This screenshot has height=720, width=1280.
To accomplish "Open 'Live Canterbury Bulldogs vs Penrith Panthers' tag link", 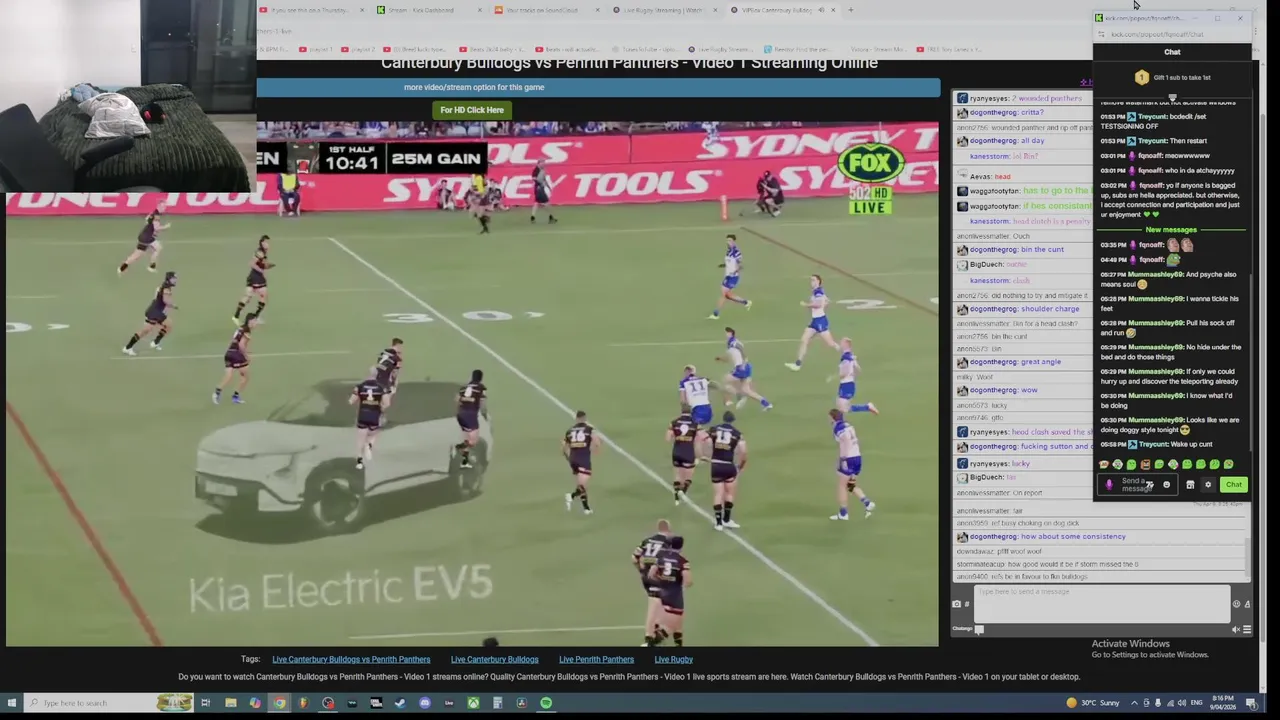I will (351, 659).
